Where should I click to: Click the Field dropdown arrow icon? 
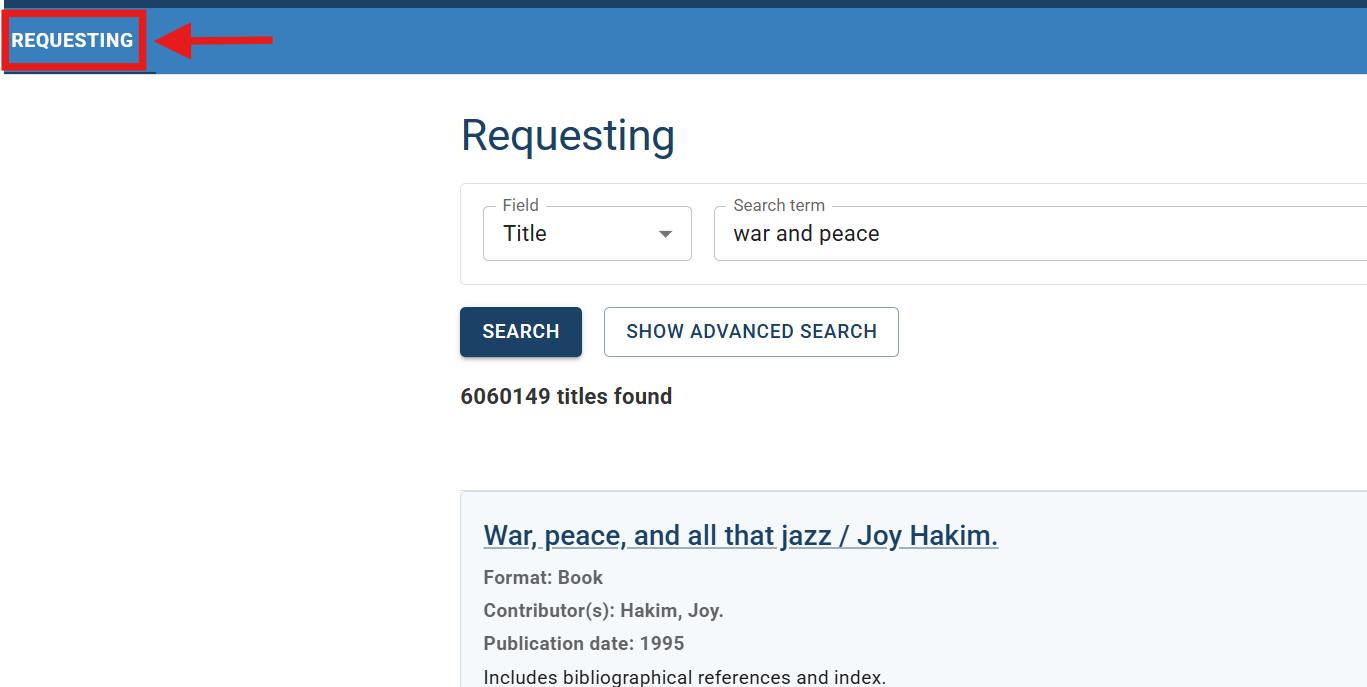665,234
